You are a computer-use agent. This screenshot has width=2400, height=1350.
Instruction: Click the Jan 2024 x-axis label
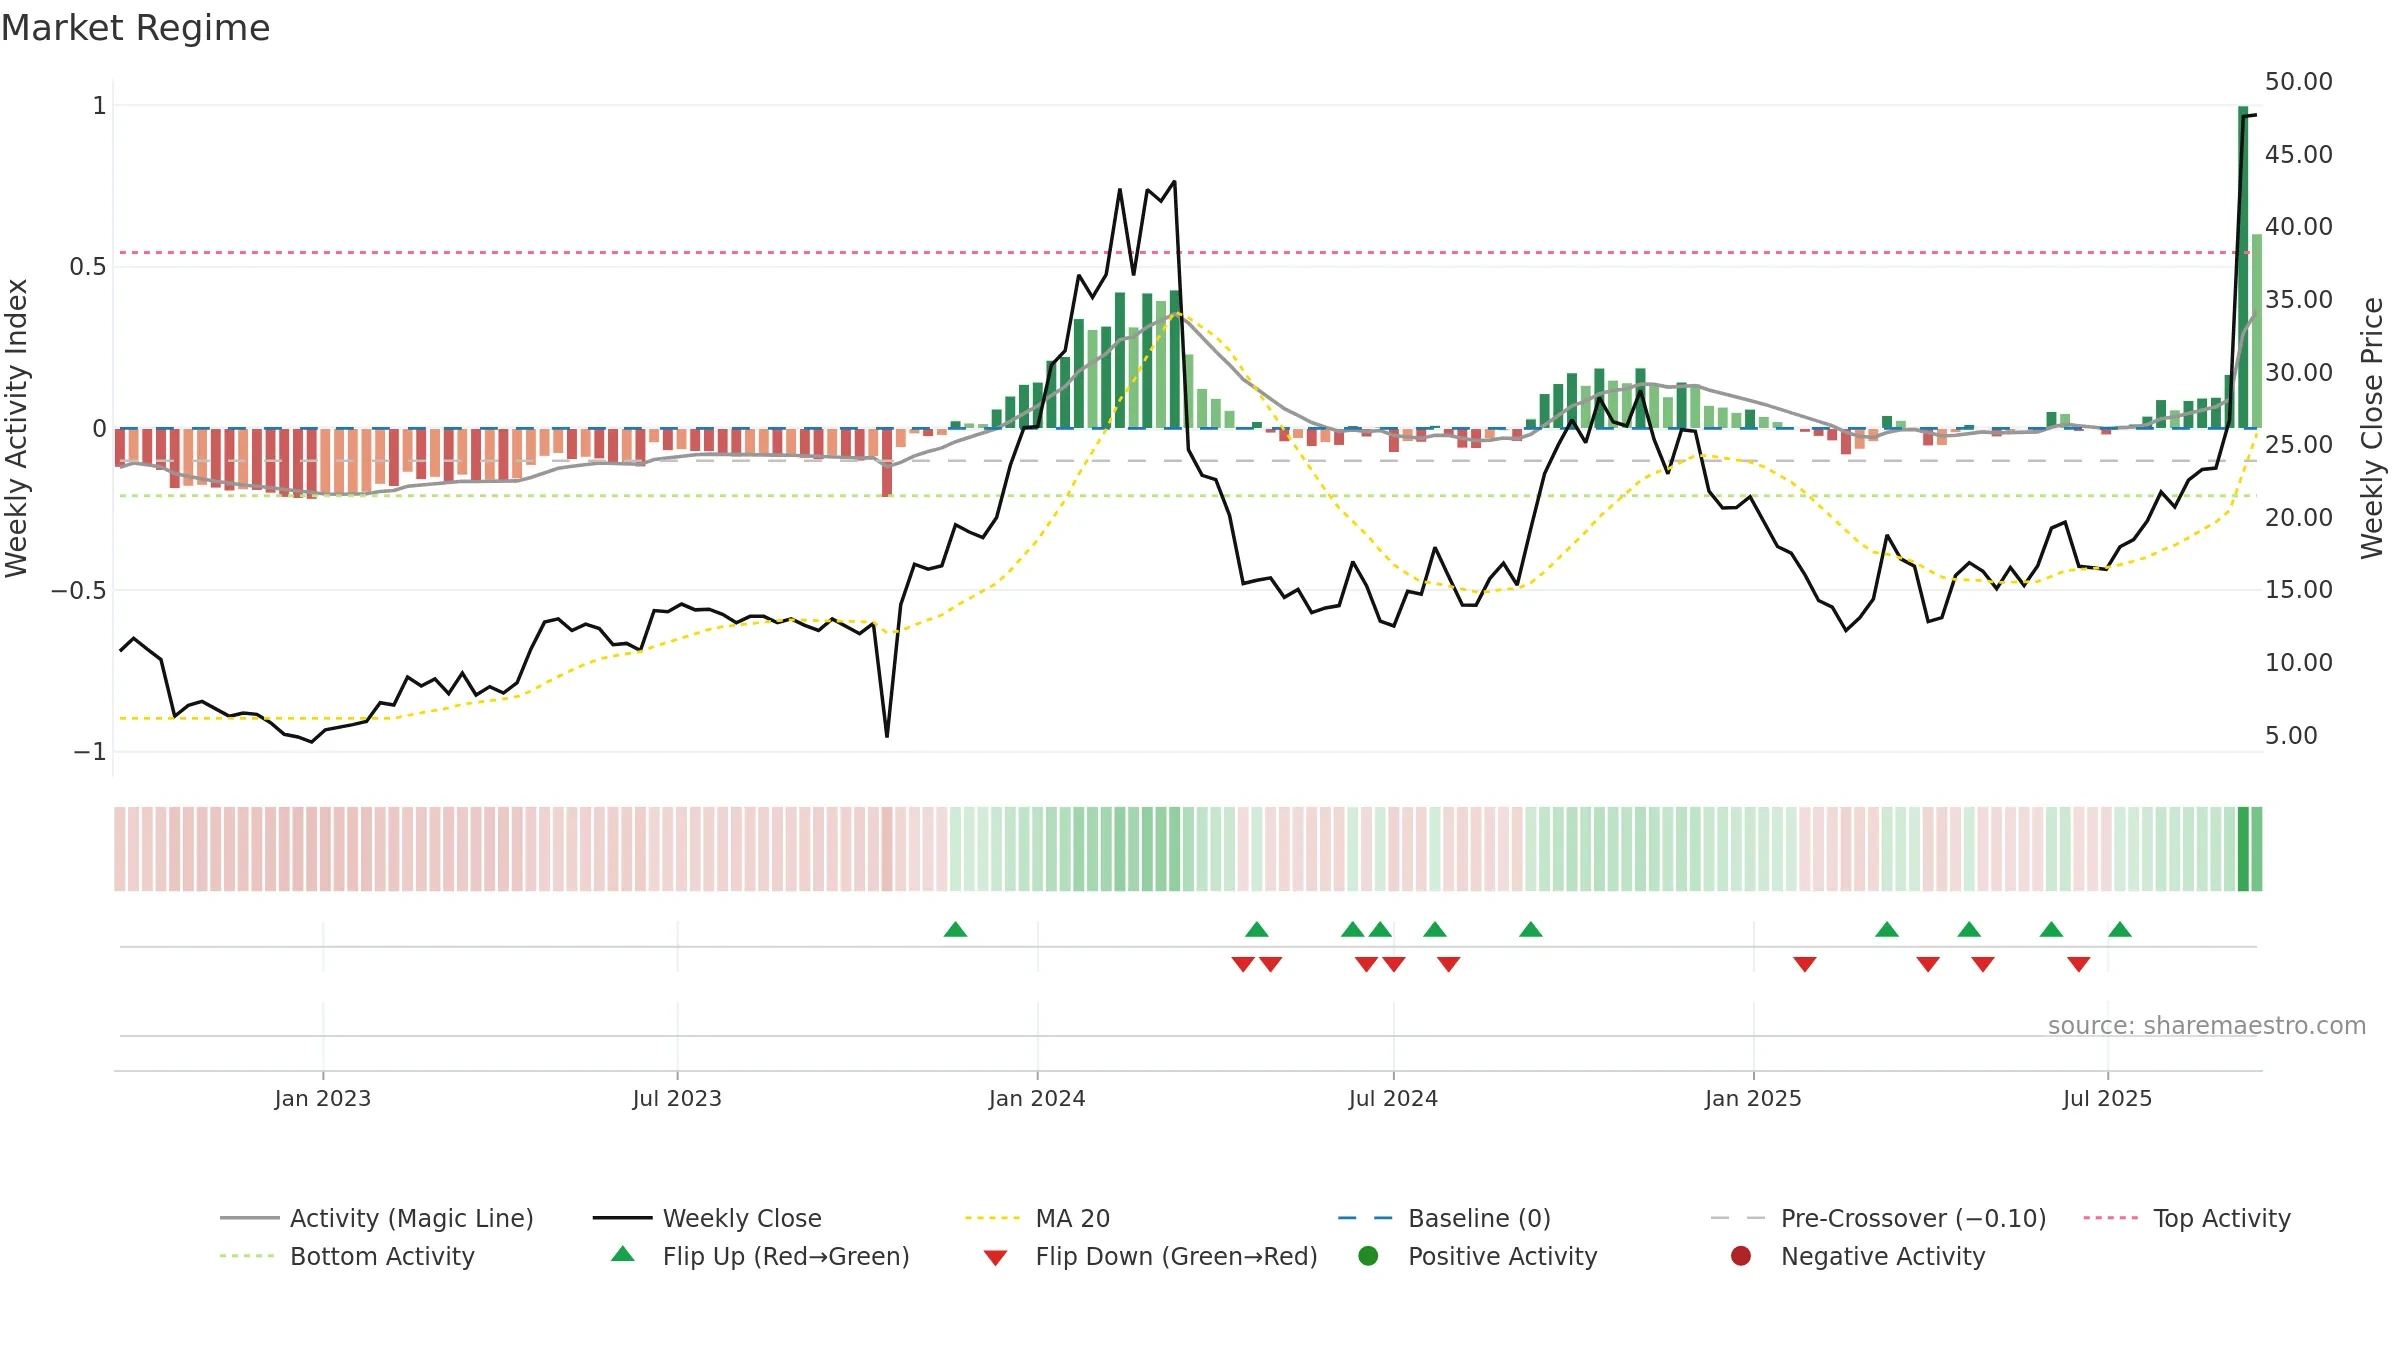[x=1037, y=1098]
